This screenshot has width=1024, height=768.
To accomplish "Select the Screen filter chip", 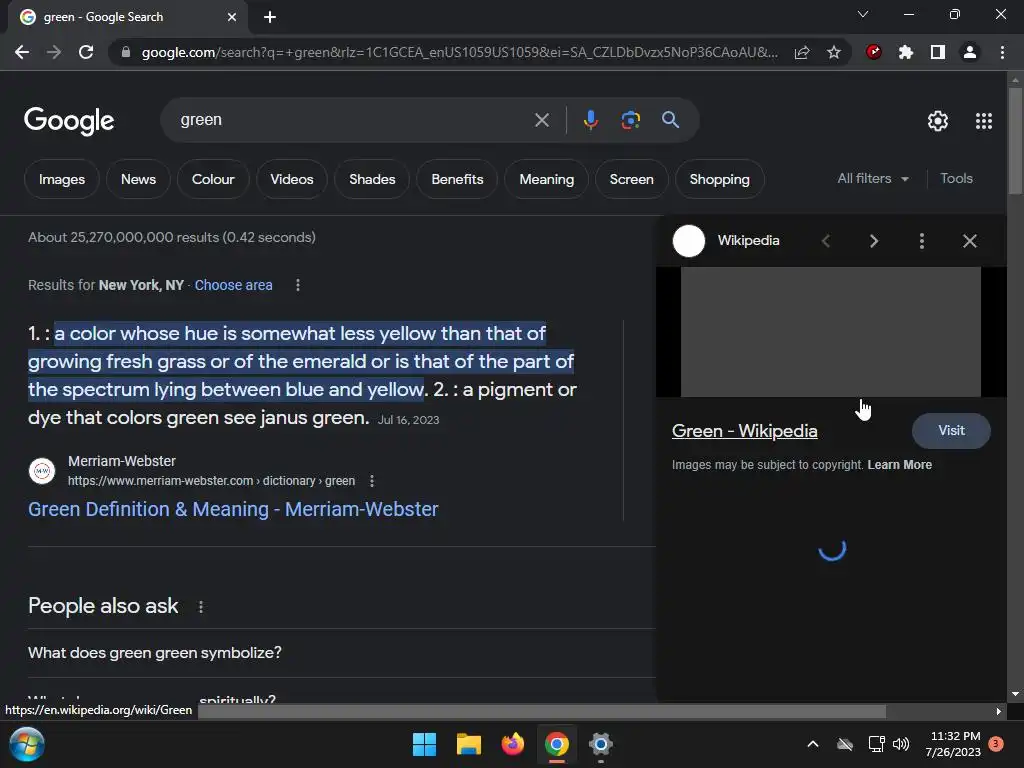I will pyautogui.click(x=632, y=179).
